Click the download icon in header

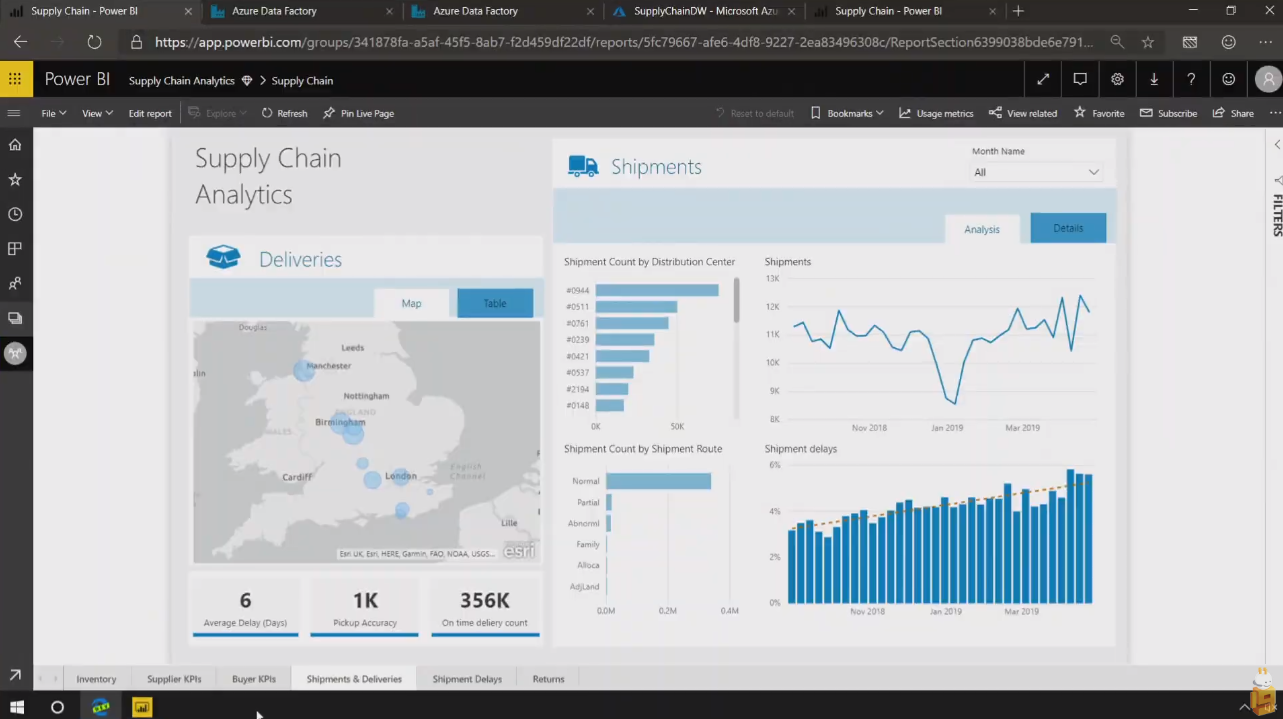(x=1154, y=80)
